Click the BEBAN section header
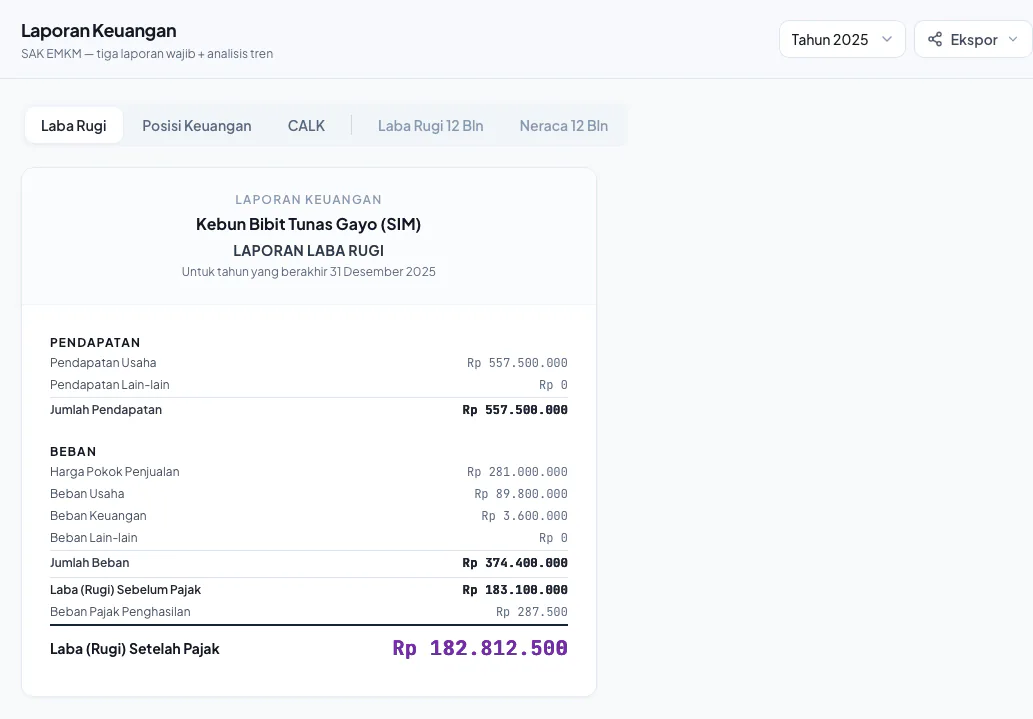The width and height of the screenshot is (1033, 719). point(73,451)
